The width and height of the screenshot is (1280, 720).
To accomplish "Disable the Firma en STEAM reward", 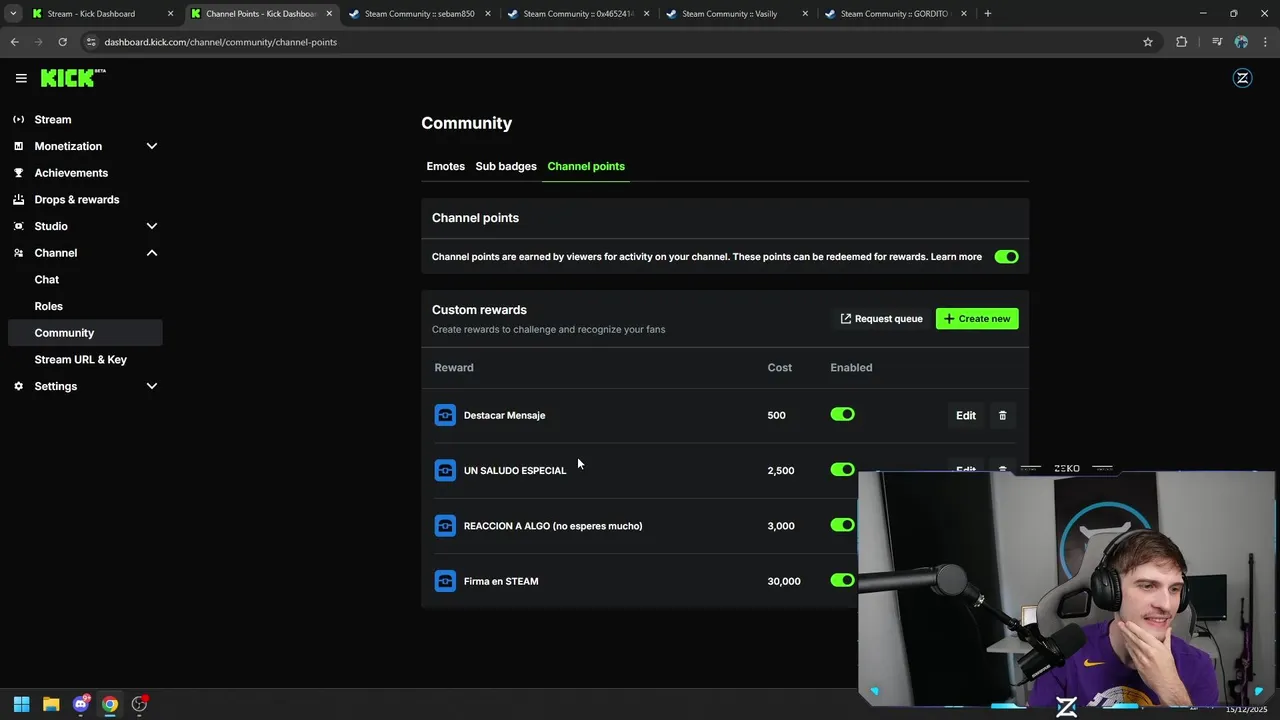I will click(842, 580).
